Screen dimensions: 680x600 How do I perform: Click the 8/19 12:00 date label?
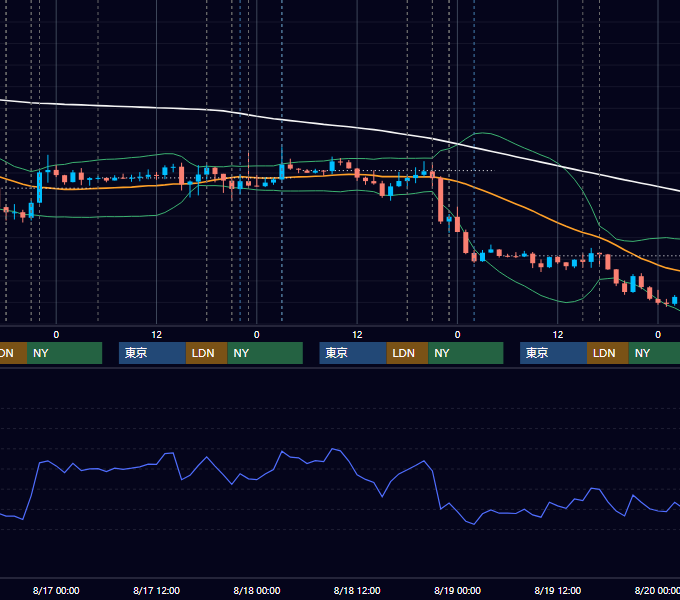(x=558, y=590)
